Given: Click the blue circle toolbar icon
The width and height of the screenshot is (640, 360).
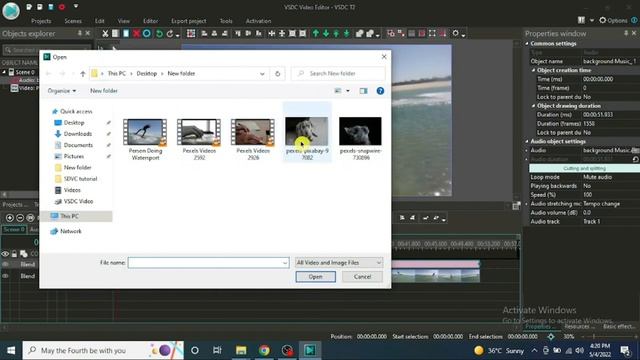Looking at the screenshot, I should [147, 33].
